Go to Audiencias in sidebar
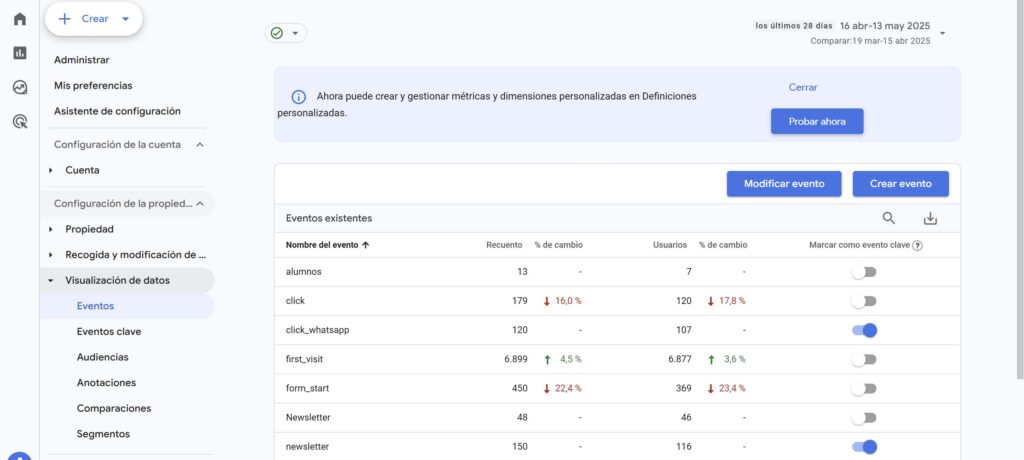 tap(102, 357)
